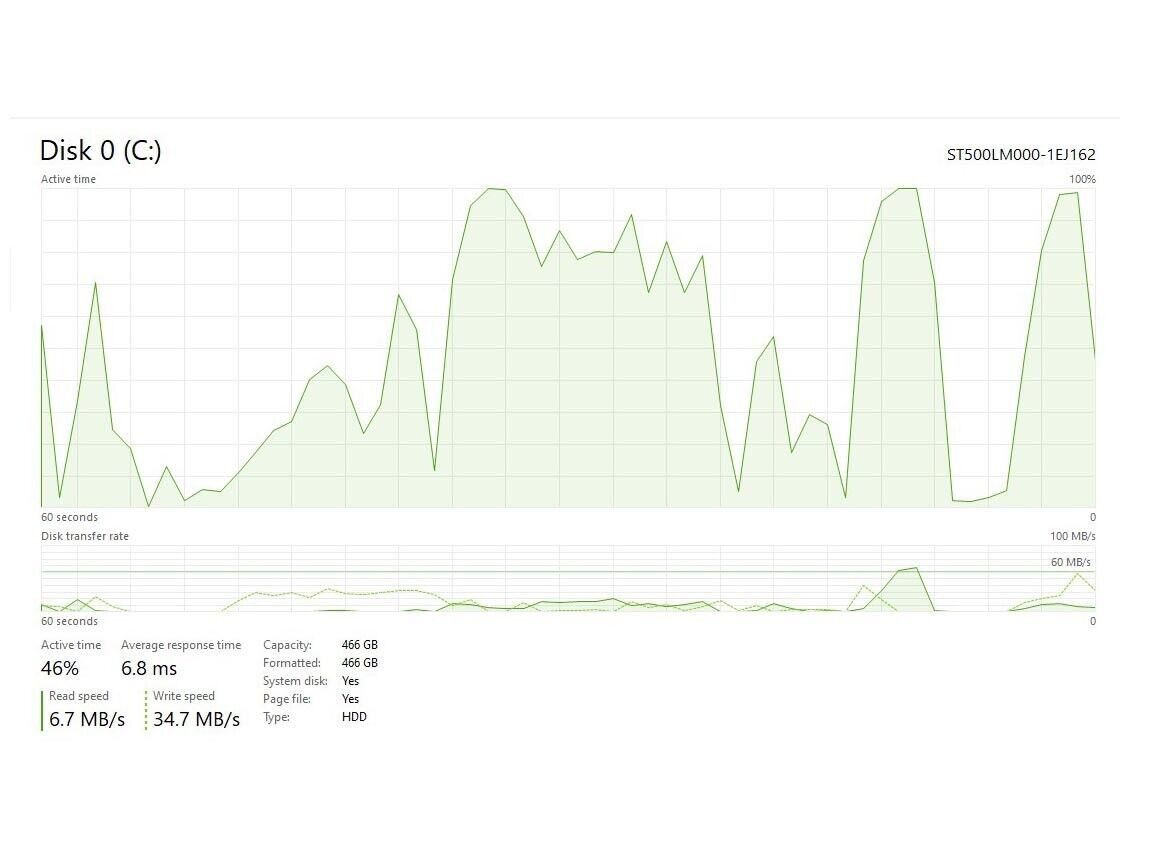Viewport: 1152px width, 865px height.
Task: Click the Average response time label
Action: pyautogui.click(x=181, y=645)
